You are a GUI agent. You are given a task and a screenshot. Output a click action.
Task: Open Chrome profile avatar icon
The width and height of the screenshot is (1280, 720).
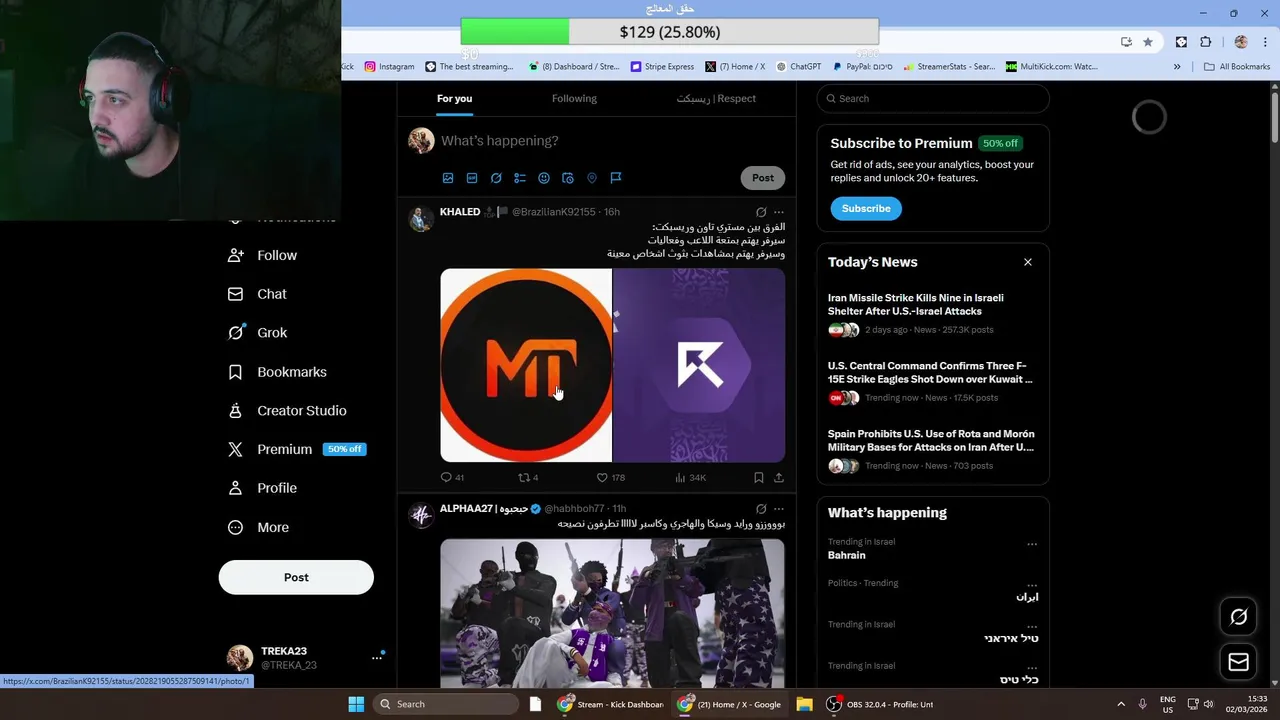pyautogui.click(x=1241, y=42)
